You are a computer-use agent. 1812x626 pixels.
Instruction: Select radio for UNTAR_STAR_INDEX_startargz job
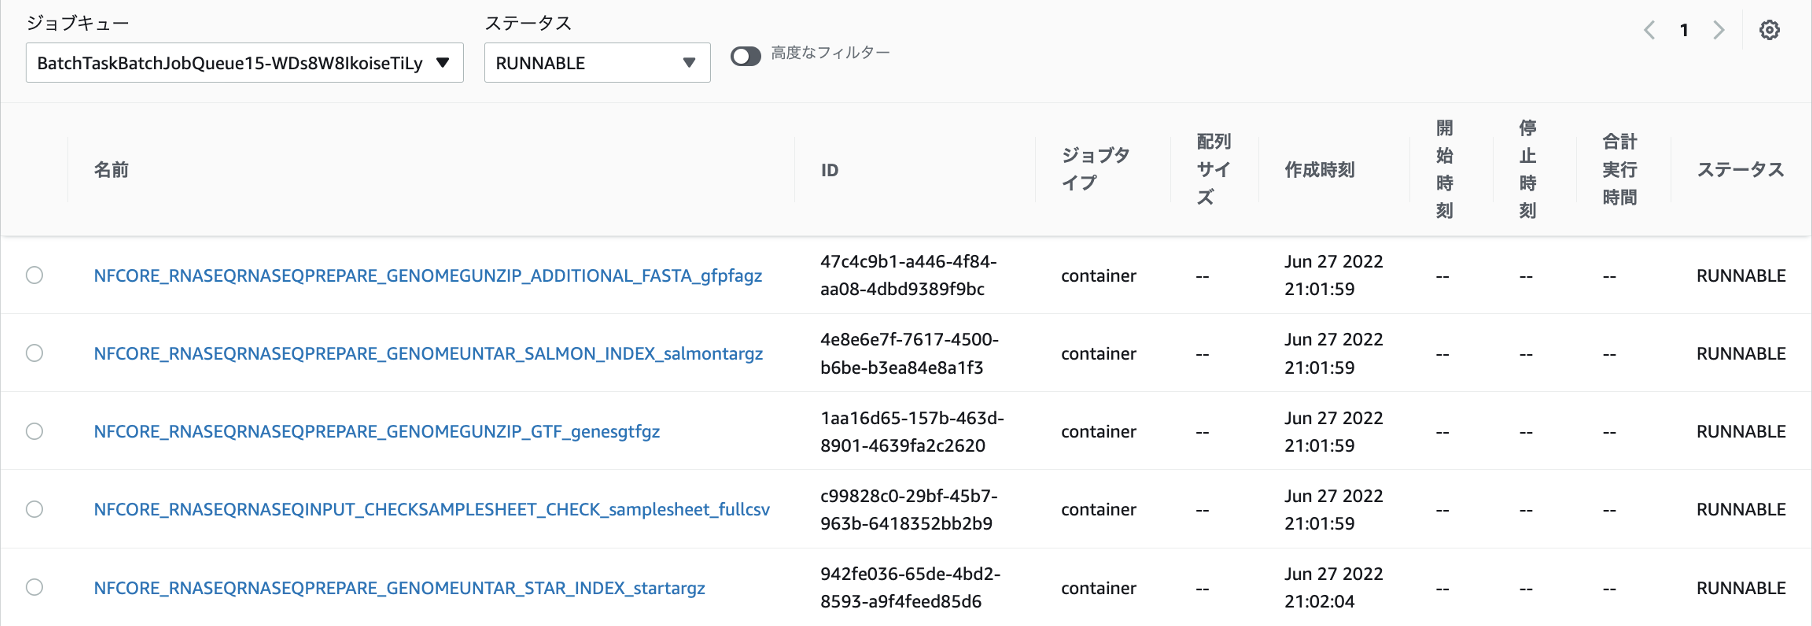[35, 587]
